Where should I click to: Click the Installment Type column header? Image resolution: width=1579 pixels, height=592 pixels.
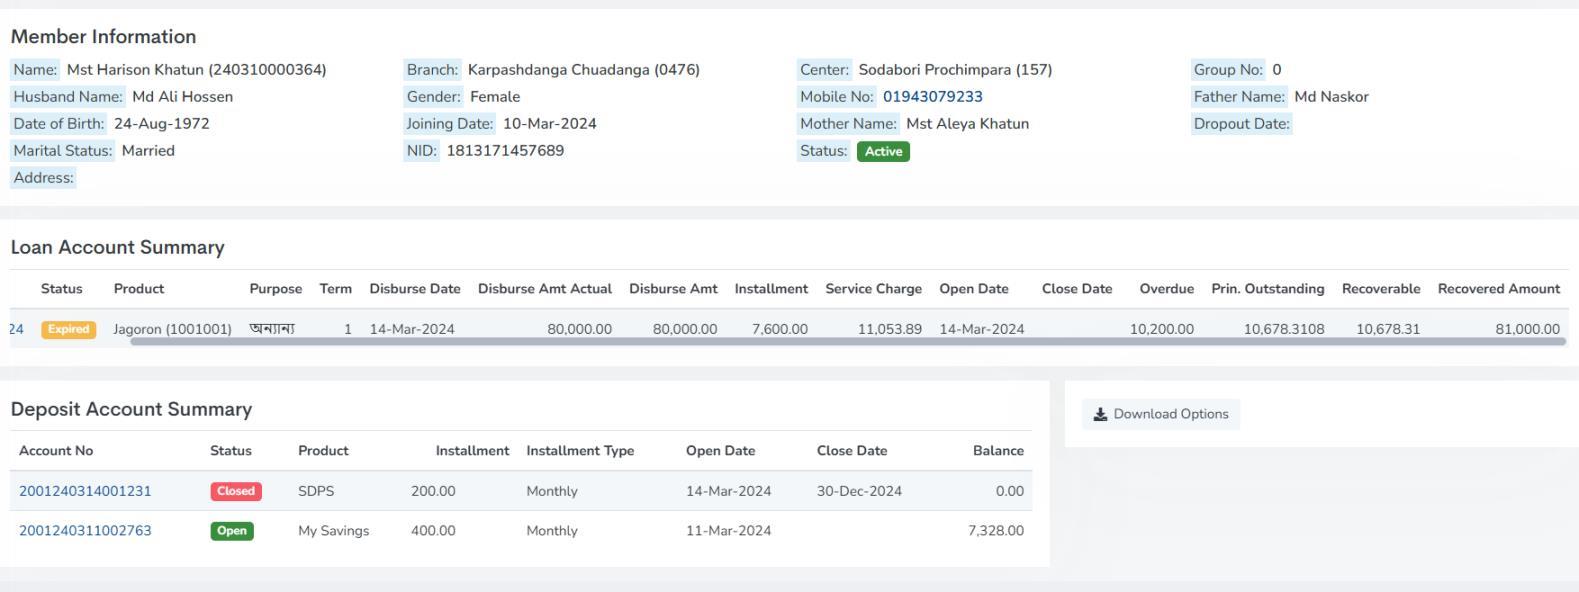(580, 451)
